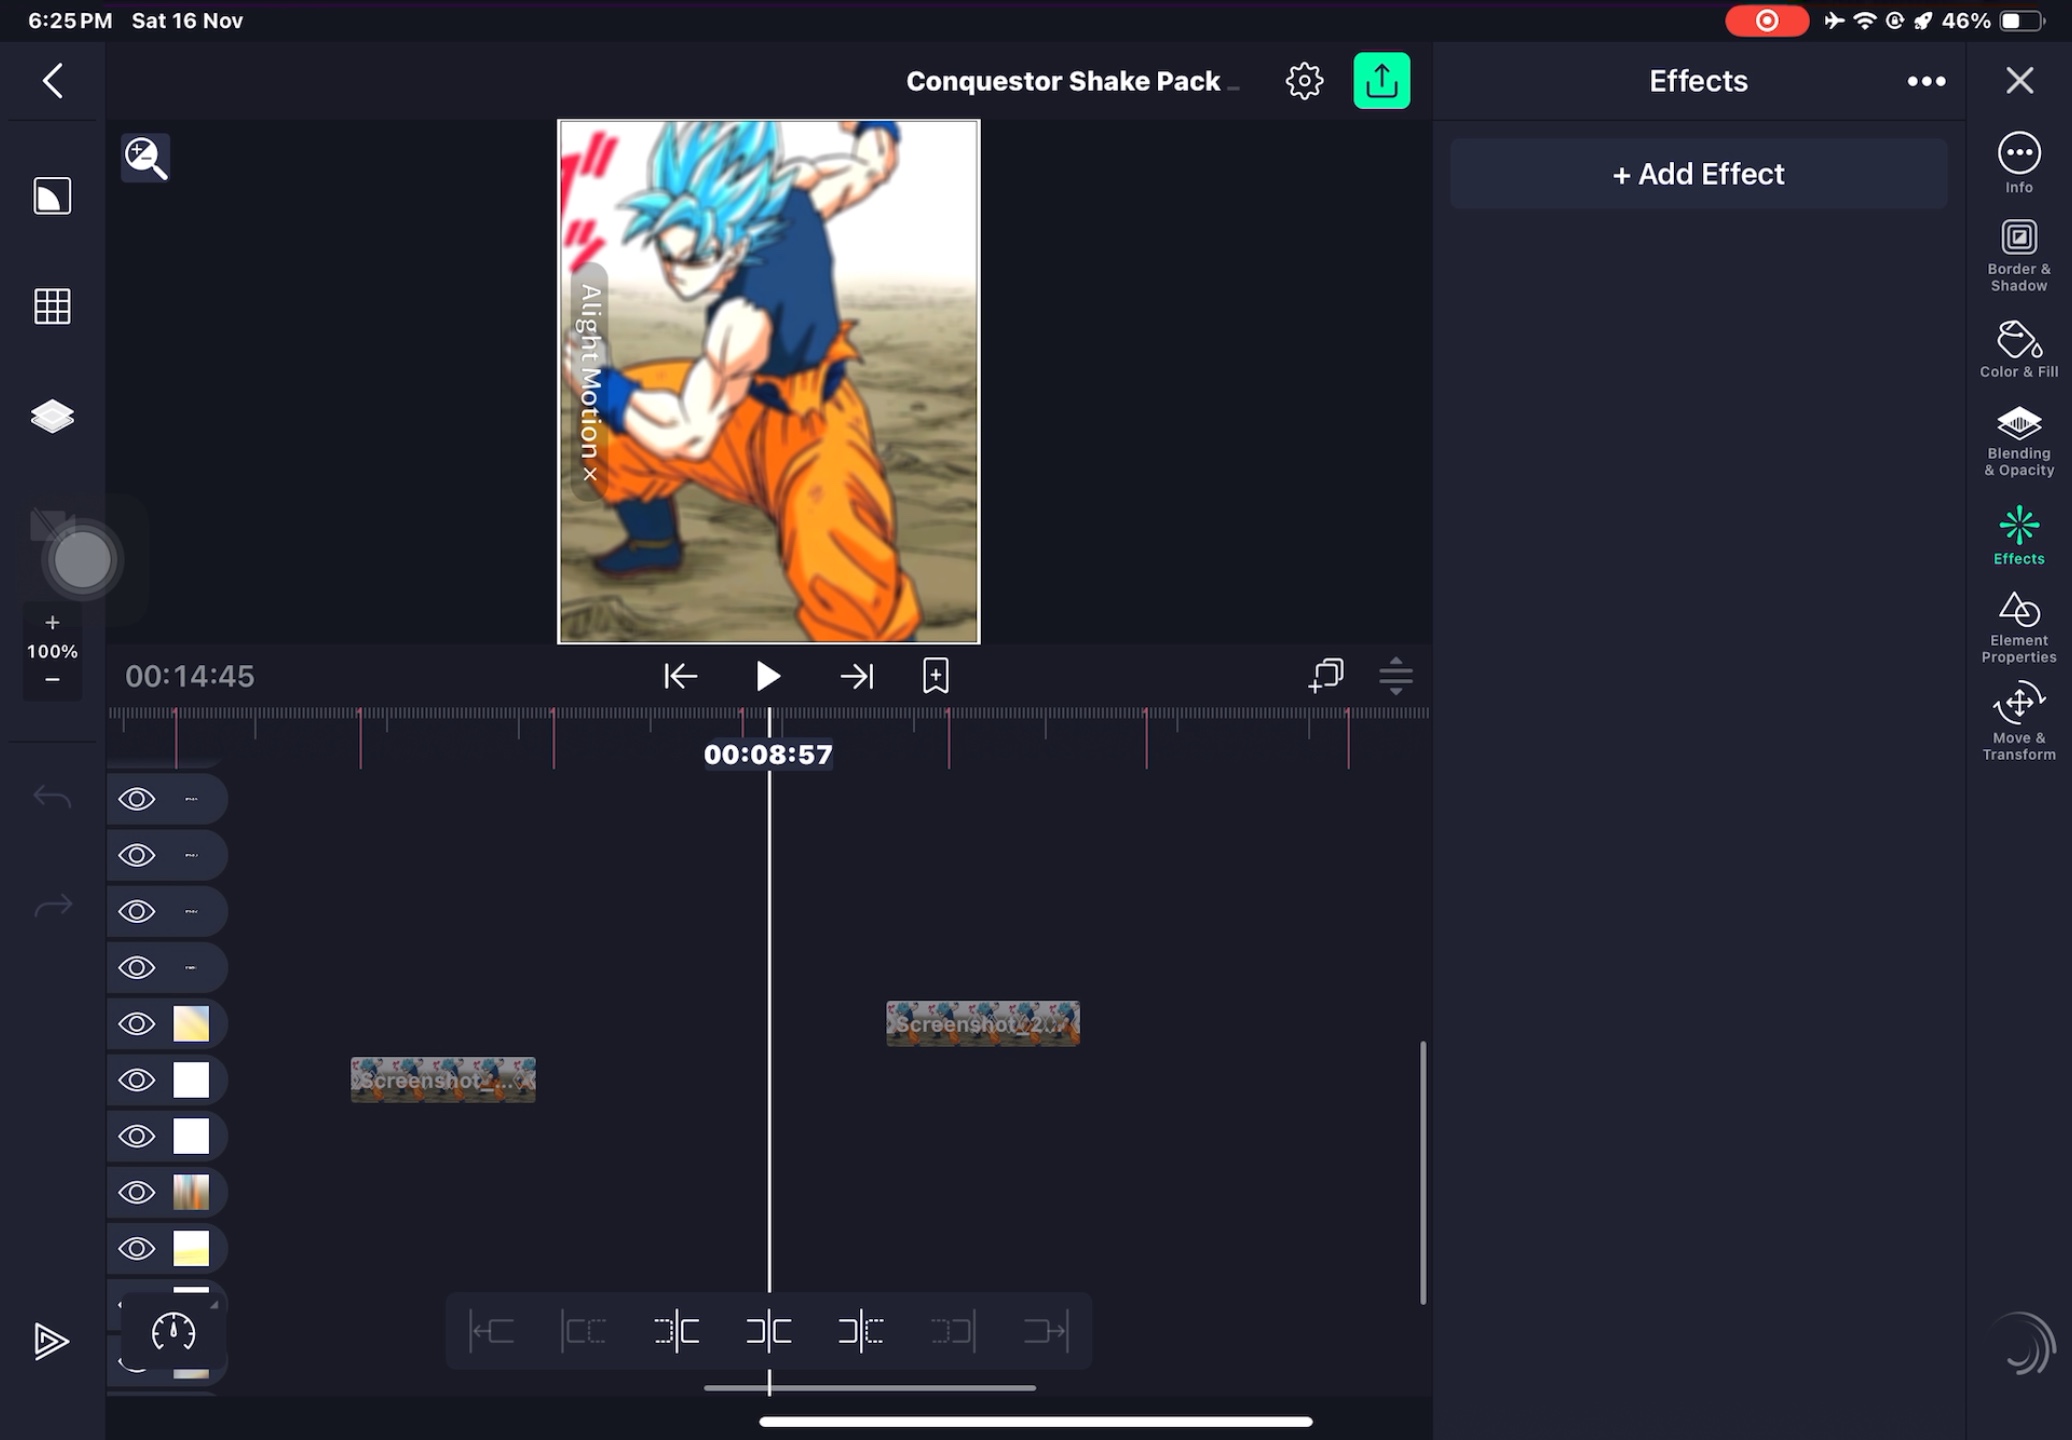Screen dimensions: 2072x1440
Task: Increase preview zoom with the plus button
Action: tap(52, 622)
